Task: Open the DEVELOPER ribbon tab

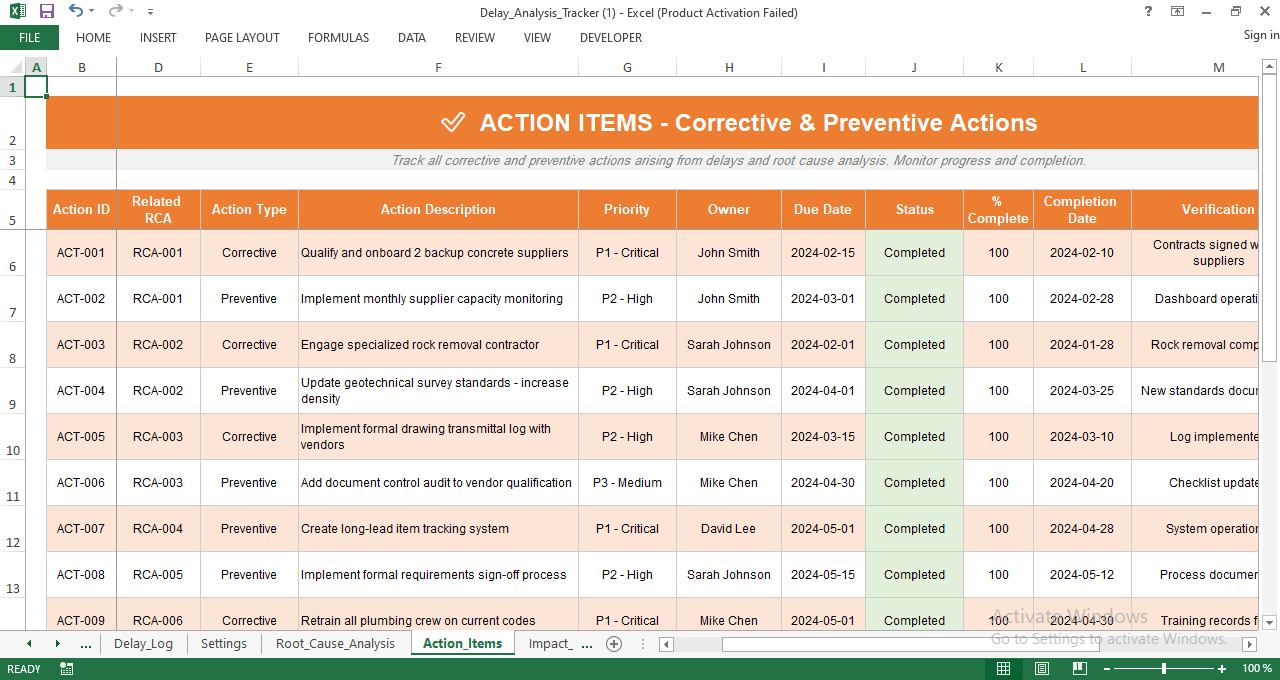Action: (610, 38)
